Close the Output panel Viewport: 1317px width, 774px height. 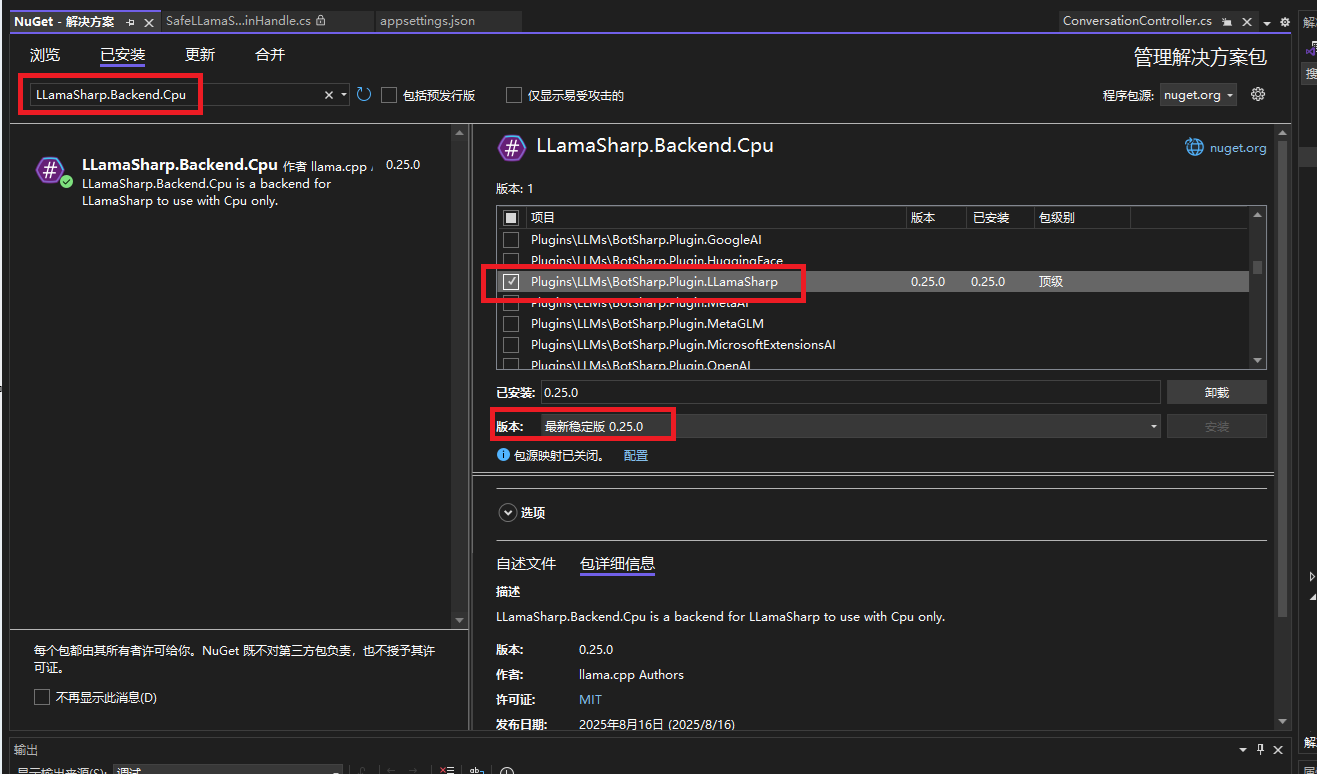1279,749
